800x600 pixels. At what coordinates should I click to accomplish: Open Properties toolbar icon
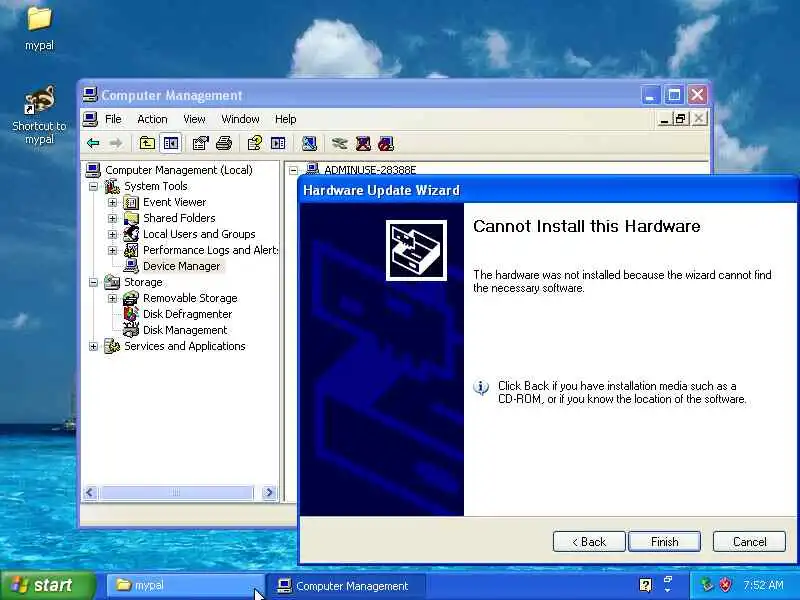(x=200, y=143)
